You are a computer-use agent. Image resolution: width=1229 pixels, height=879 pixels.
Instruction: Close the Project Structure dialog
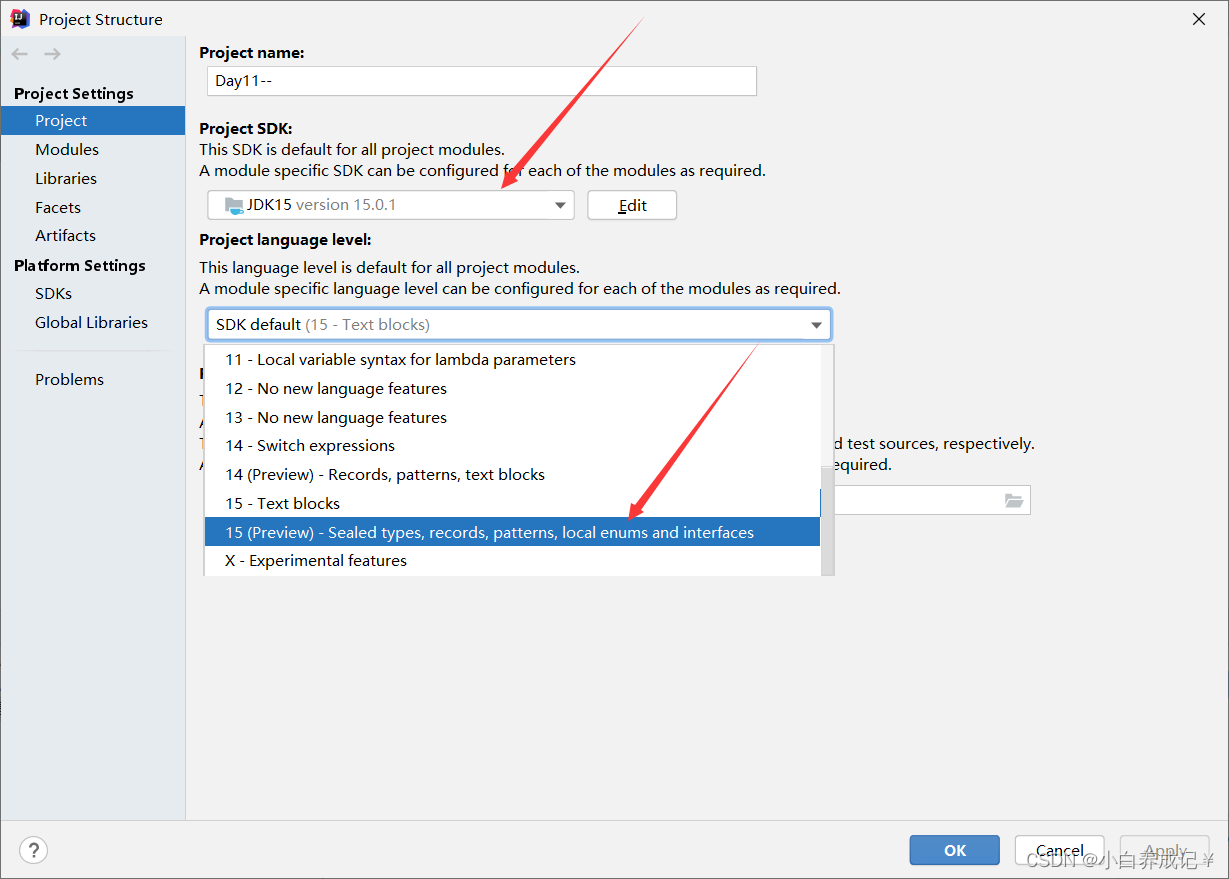(x=1198, y=18)
